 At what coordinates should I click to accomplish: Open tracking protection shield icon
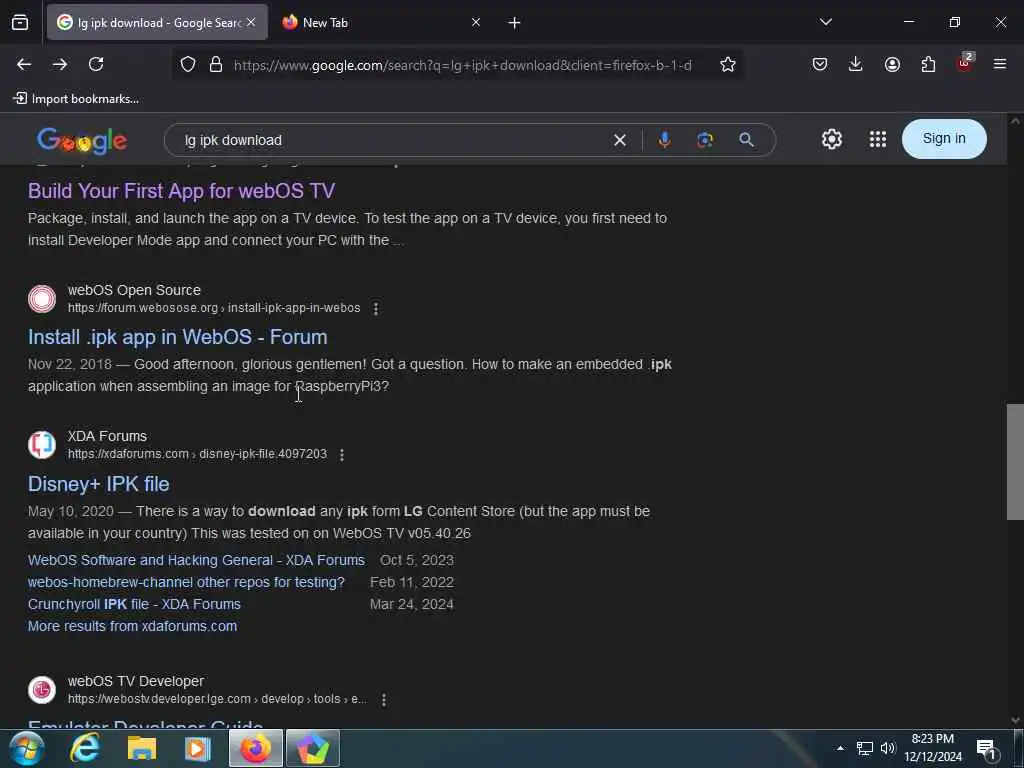click(x=188, y=64)
